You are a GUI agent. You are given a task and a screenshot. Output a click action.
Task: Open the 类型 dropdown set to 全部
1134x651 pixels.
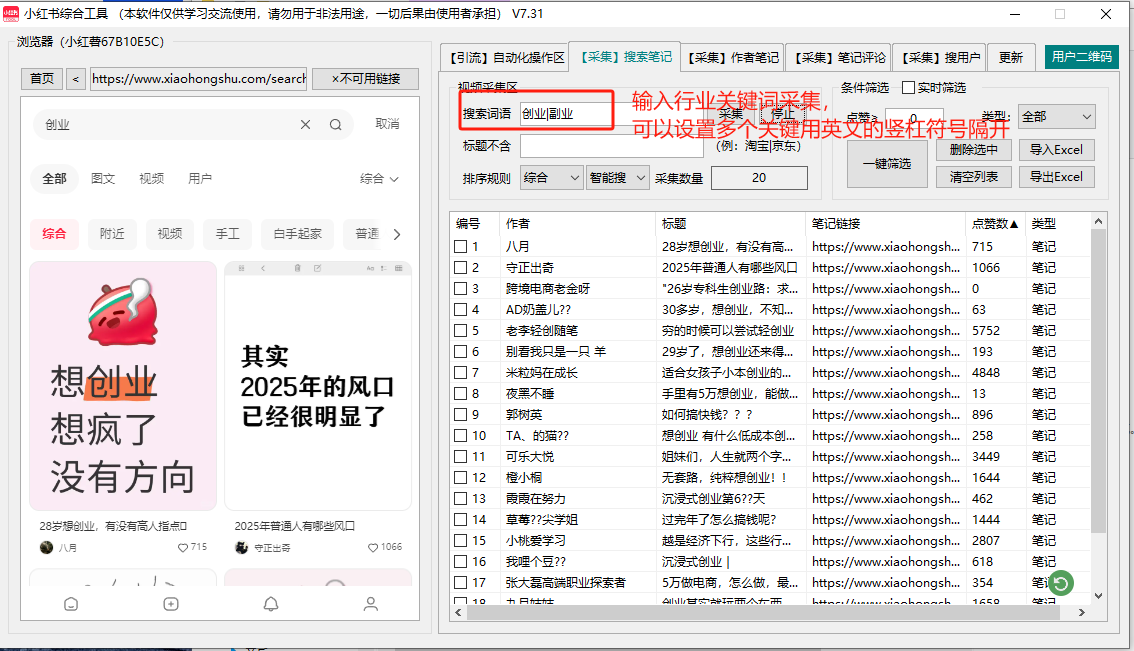click(x=1056, y=117)
